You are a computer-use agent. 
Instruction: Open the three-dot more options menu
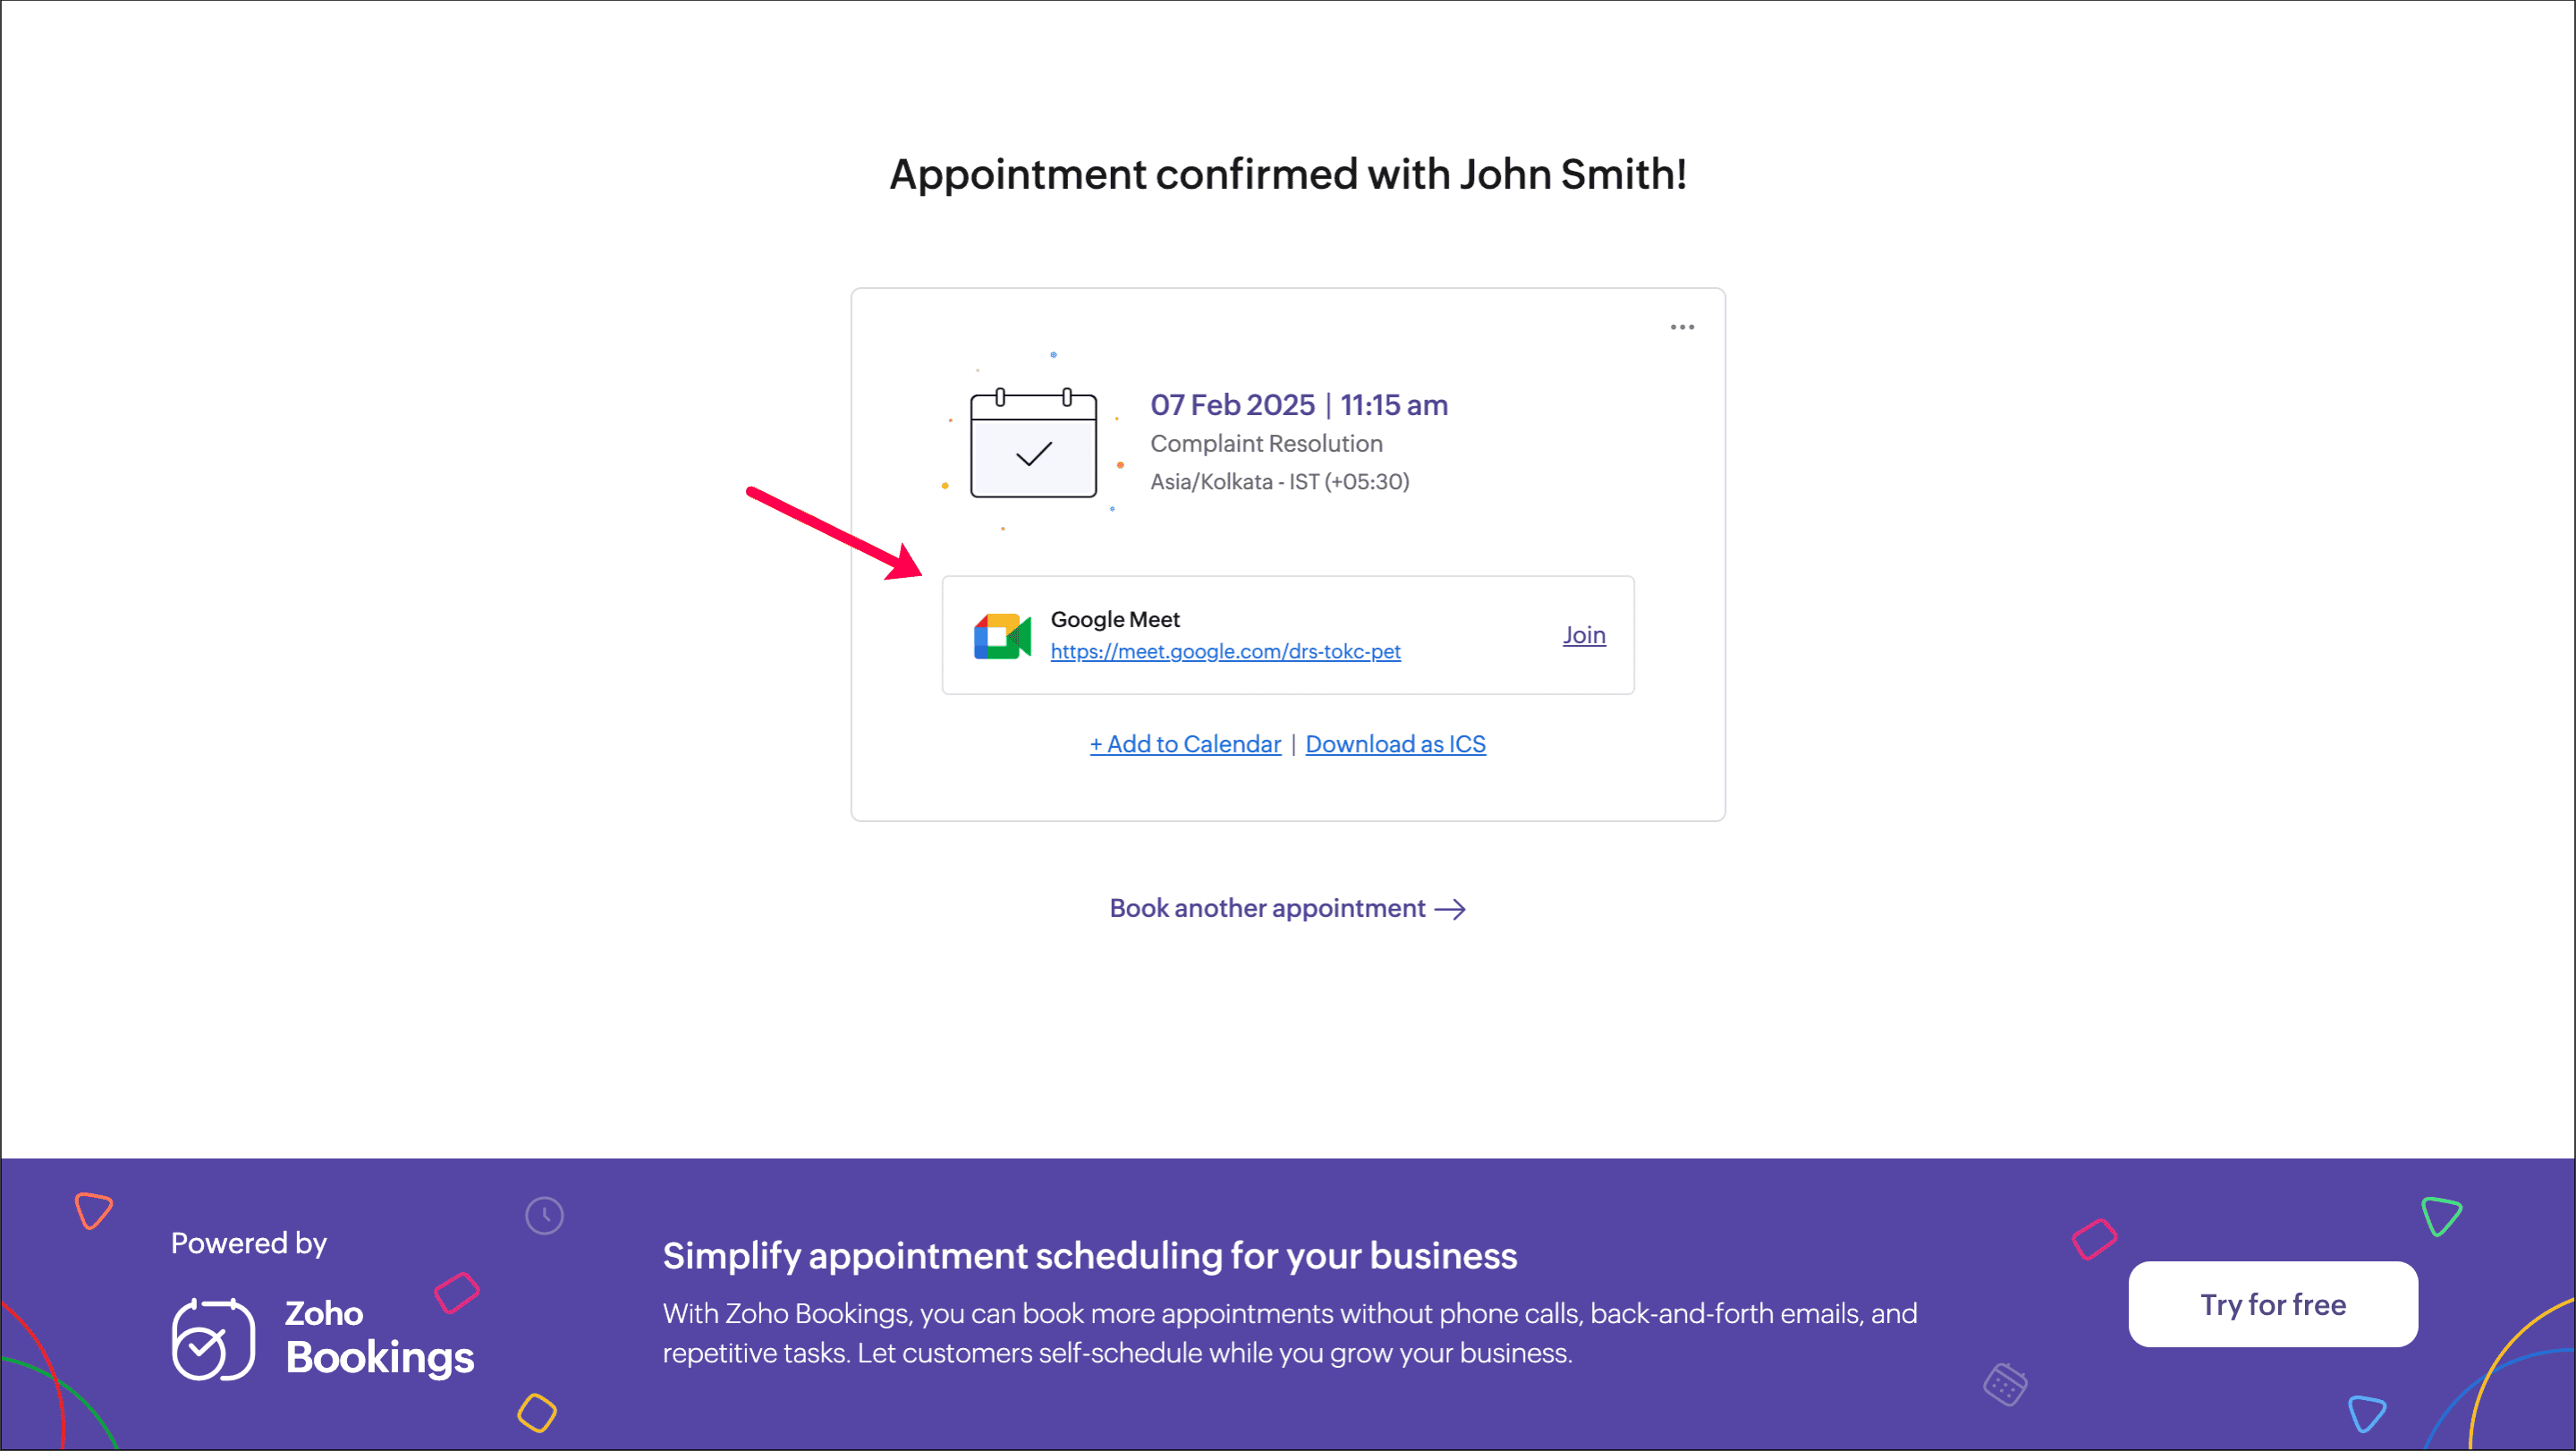1682,327
